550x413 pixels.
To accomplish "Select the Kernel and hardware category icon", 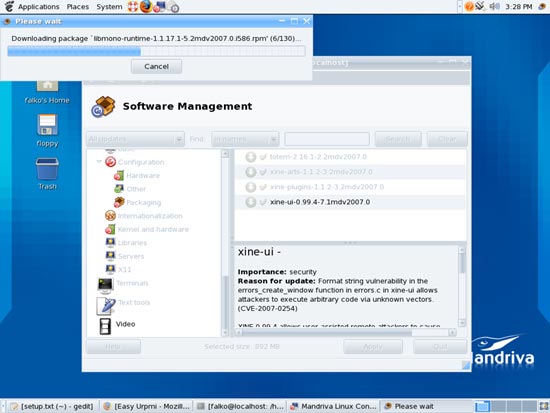I will tap(110, 229).
